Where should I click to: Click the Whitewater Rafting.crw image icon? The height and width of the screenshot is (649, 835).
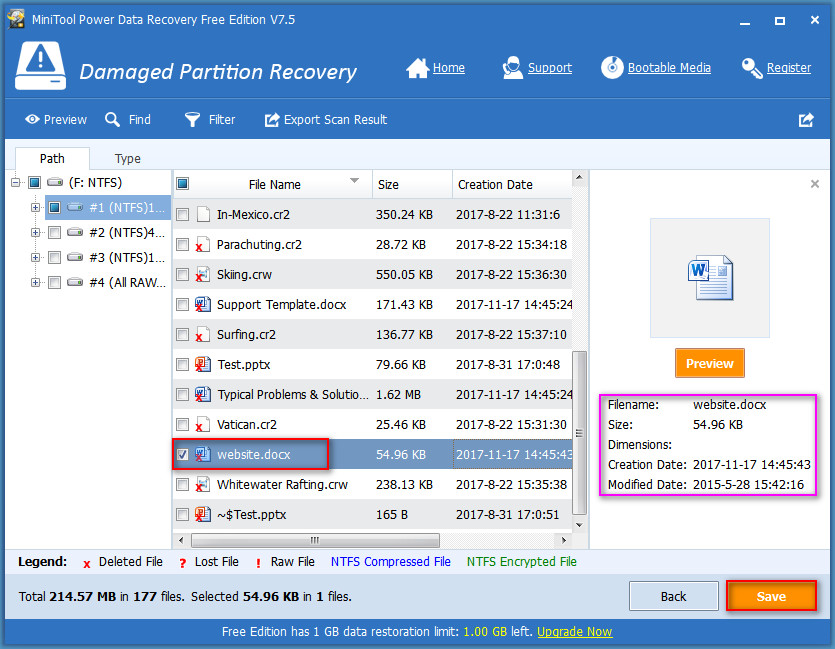click(x=202, y=484)
